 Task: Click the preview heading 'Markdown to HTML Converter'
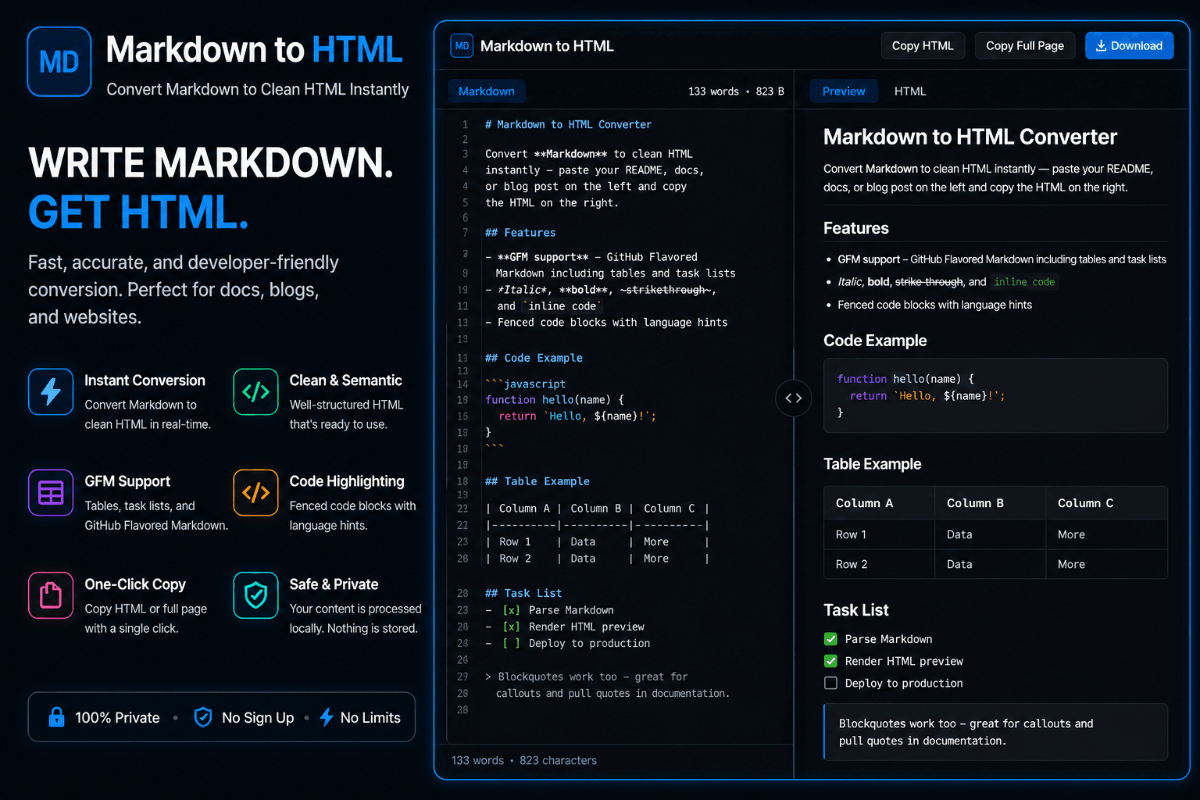(x=970, y=137)
